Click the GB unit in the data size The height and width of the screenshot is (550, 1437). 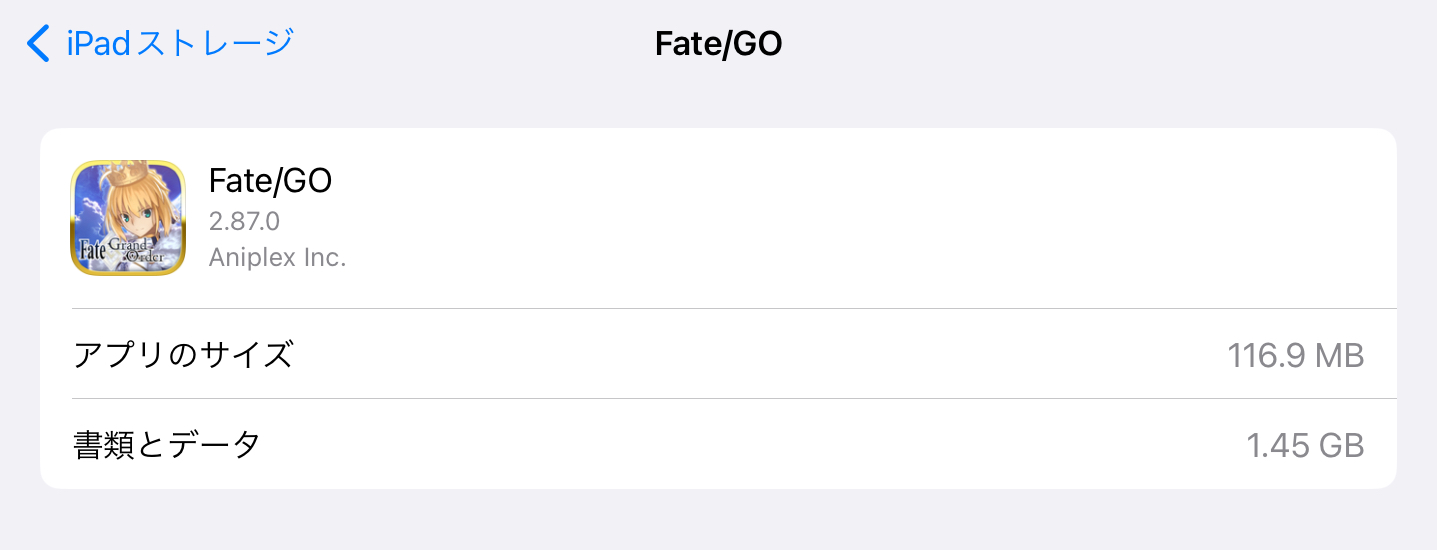[1341, 445]
